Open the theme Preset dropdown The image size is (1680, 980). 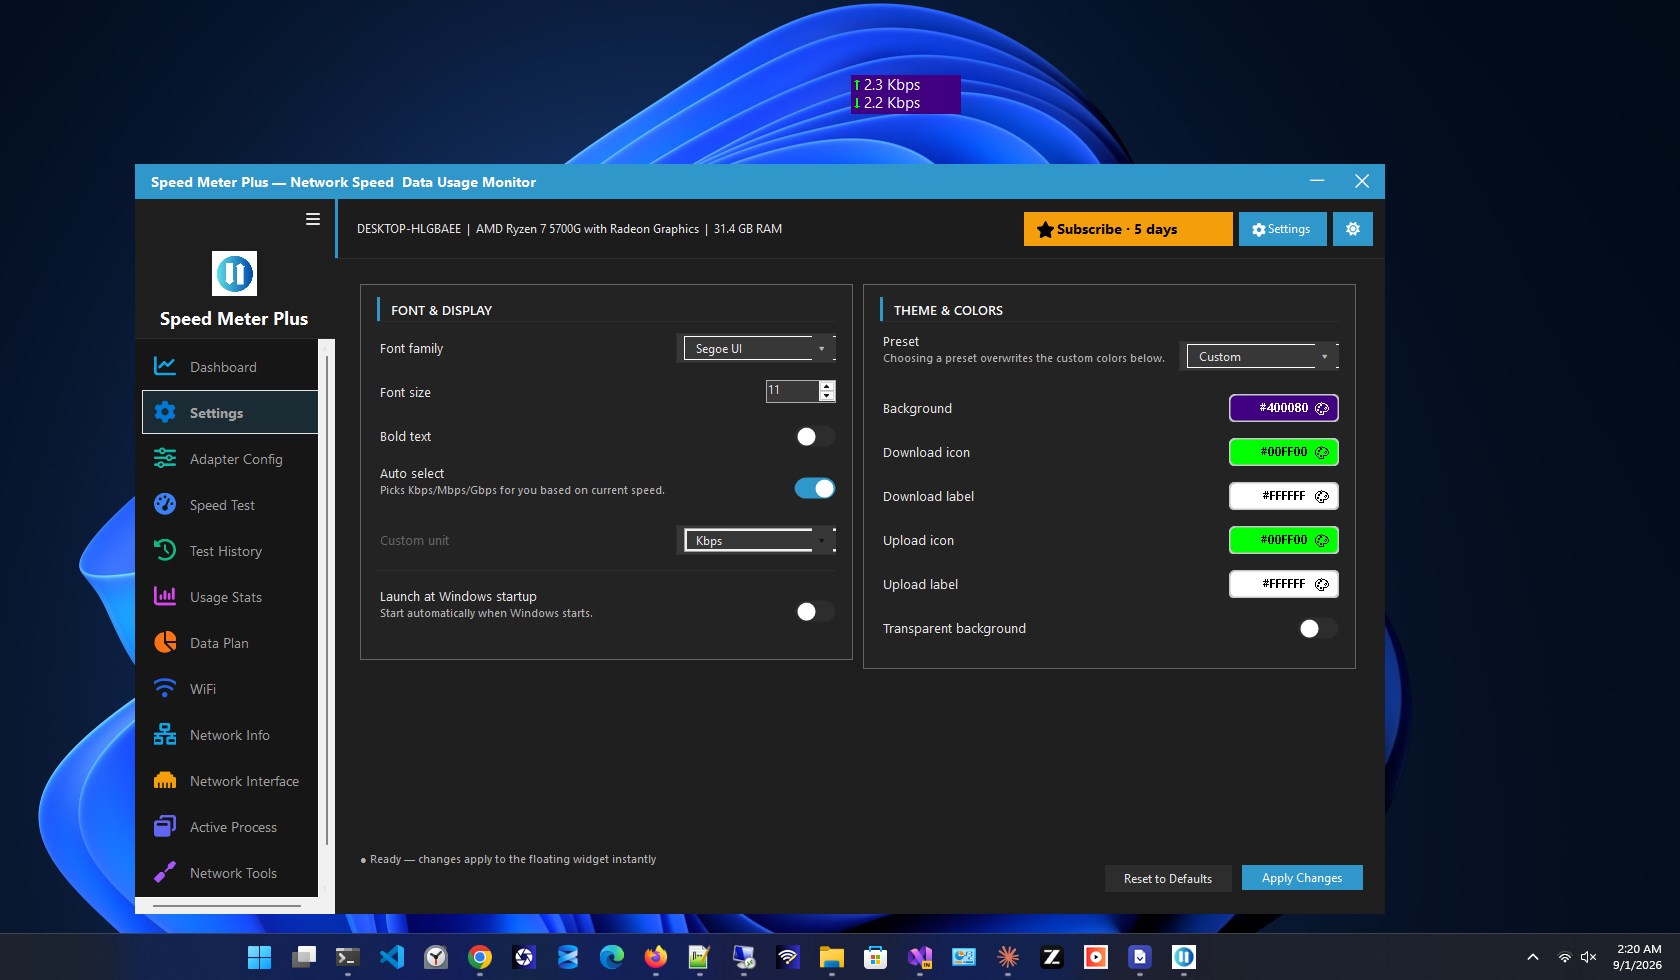pyautogui.click(x=1262, y=356)
